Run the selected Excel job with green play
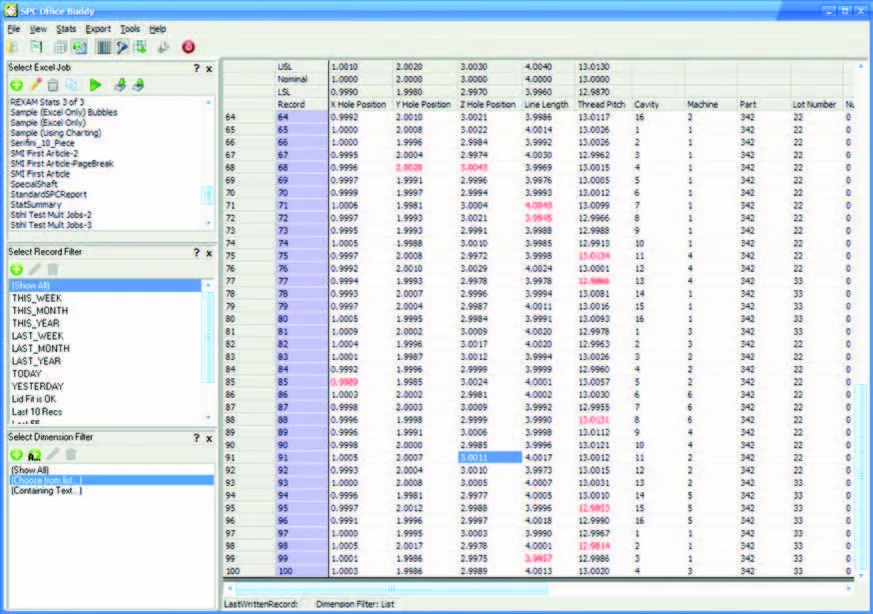Image resolution: width=873 pixels, height=614 pixels. click(x=95, y=85)
